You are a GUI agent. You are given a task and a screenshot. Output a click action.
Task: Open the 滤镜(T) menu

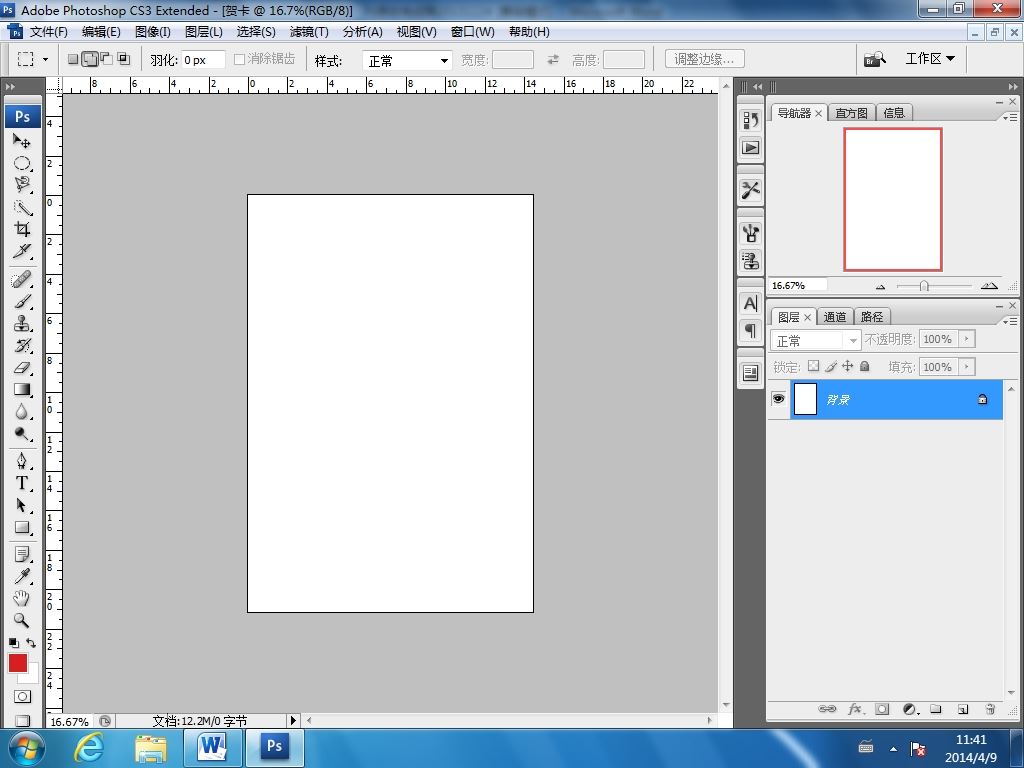click(308, 32)
